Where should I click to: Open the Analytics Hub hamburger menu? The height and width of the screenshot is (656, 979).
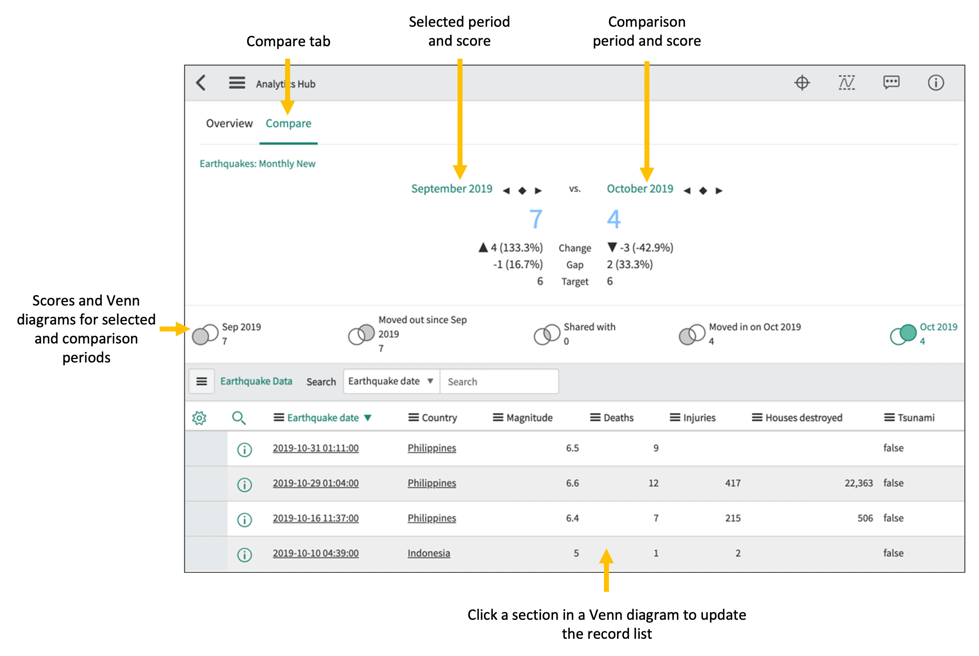(x=236, y=83)
